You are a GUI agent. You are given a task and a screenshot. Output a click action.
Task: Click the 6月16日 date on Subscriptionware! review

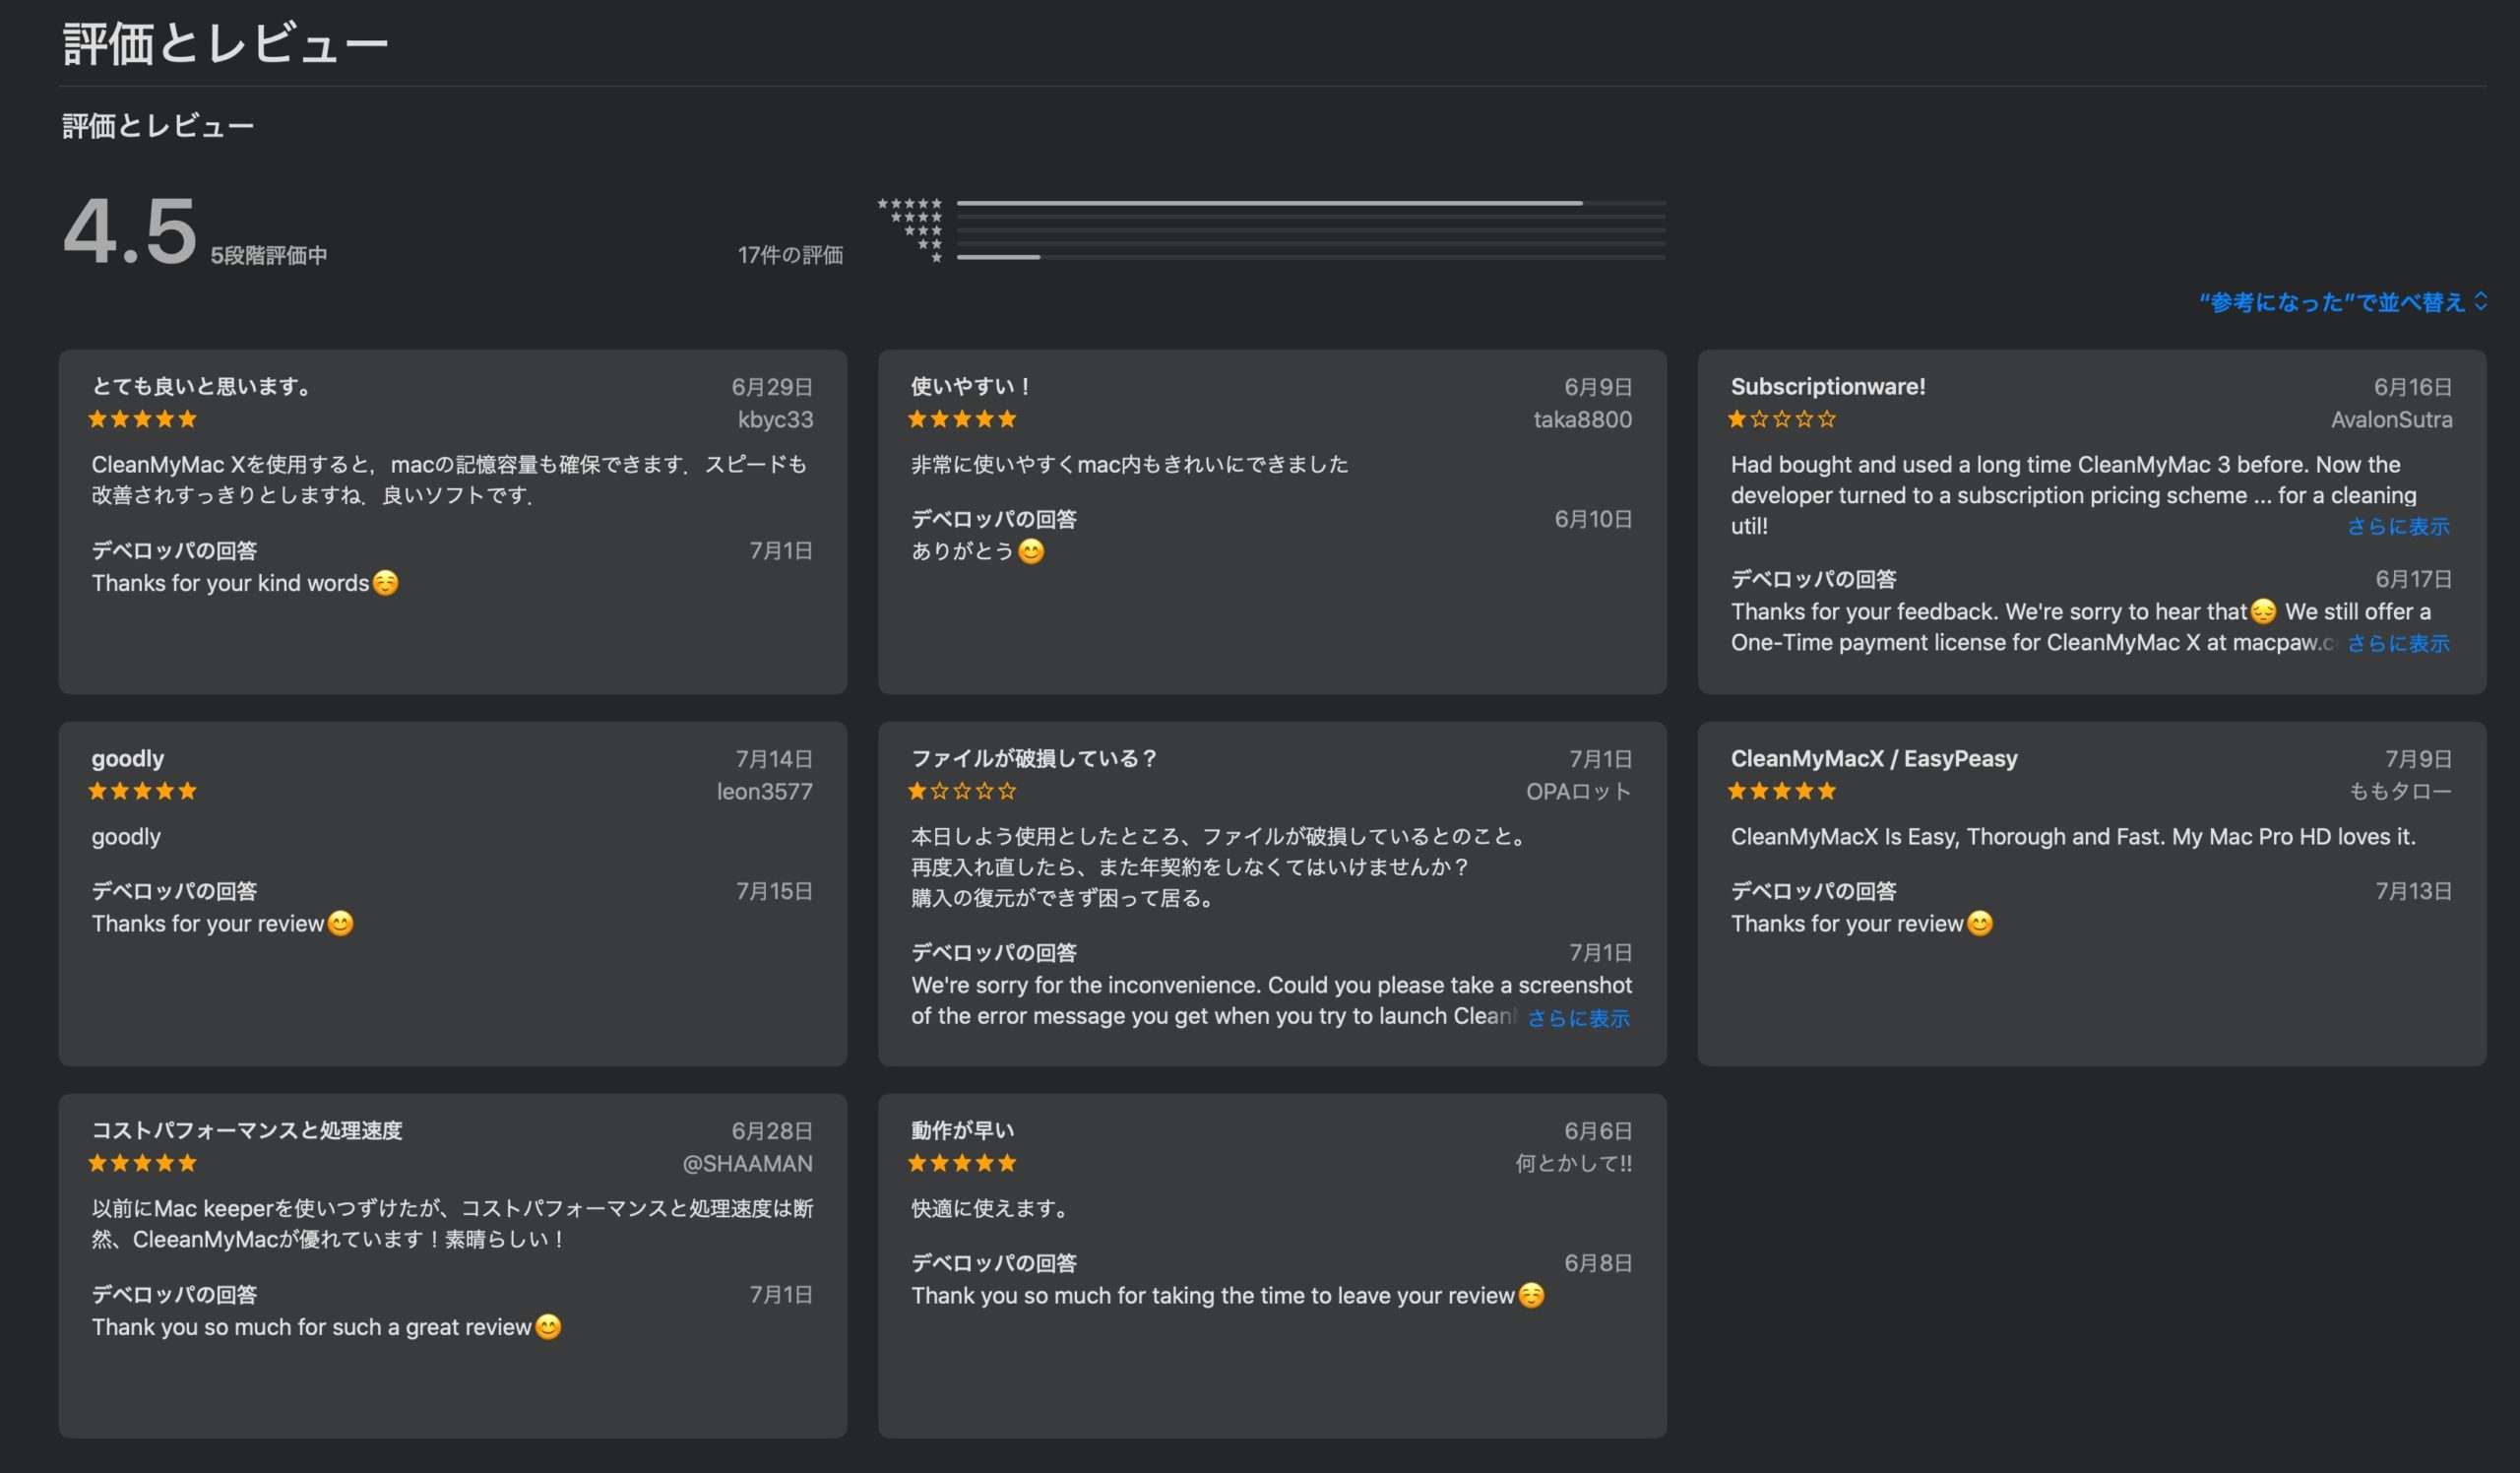coord(2413,387)
